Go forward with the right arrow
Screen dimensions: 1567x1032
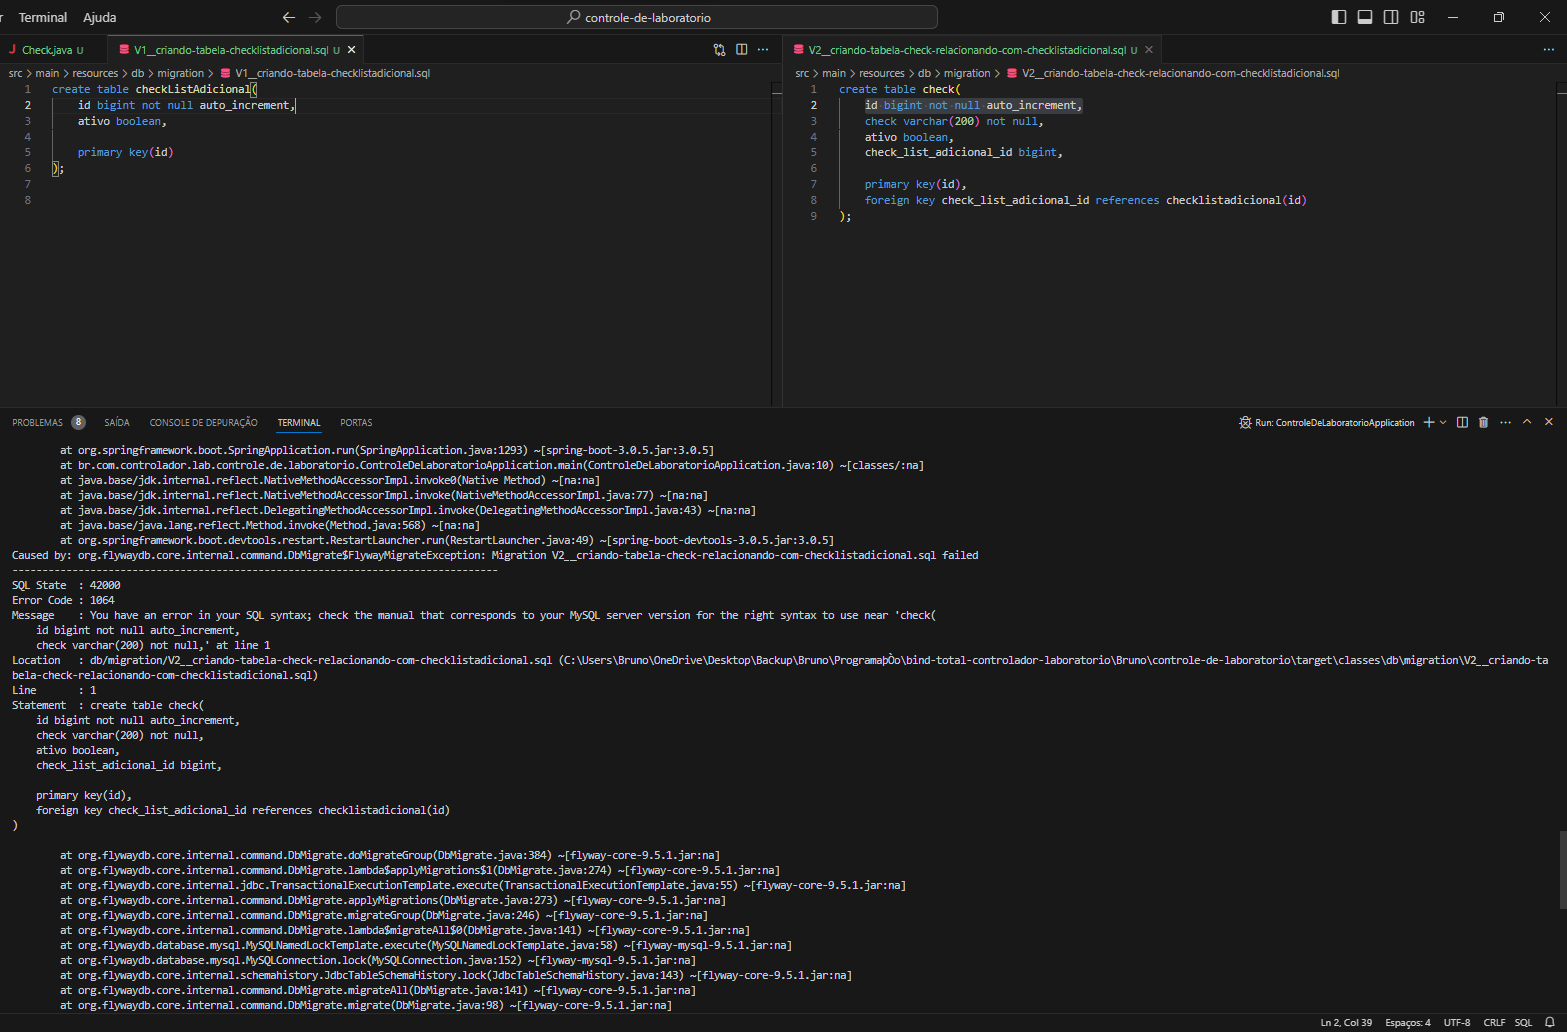(x=315, y=17)
